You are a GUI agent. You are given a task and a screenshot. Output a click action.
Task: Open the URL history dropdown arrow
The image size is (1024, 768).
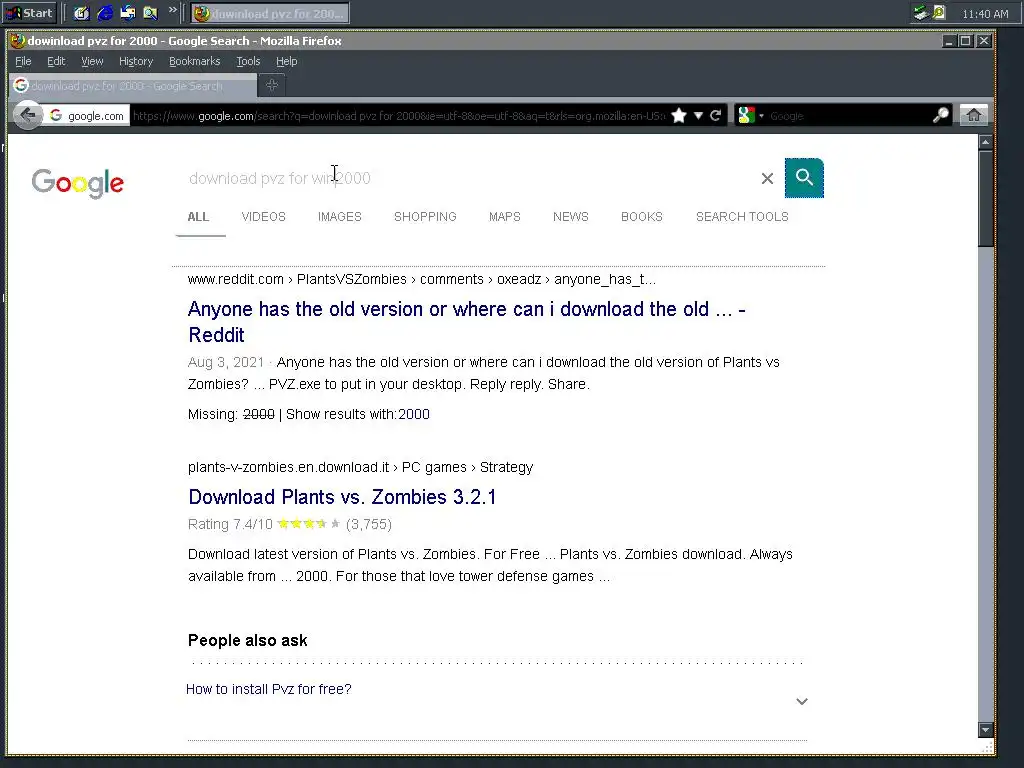point(698,116)
